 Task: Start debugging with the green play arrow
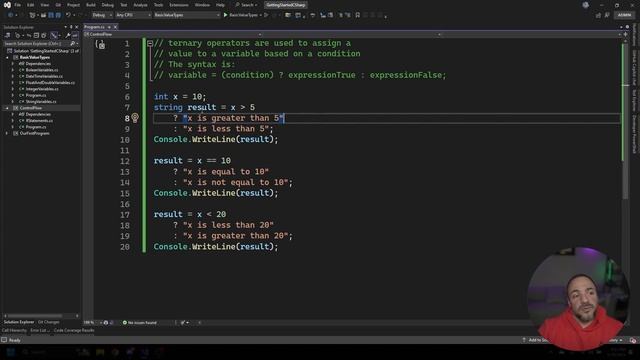225,15
